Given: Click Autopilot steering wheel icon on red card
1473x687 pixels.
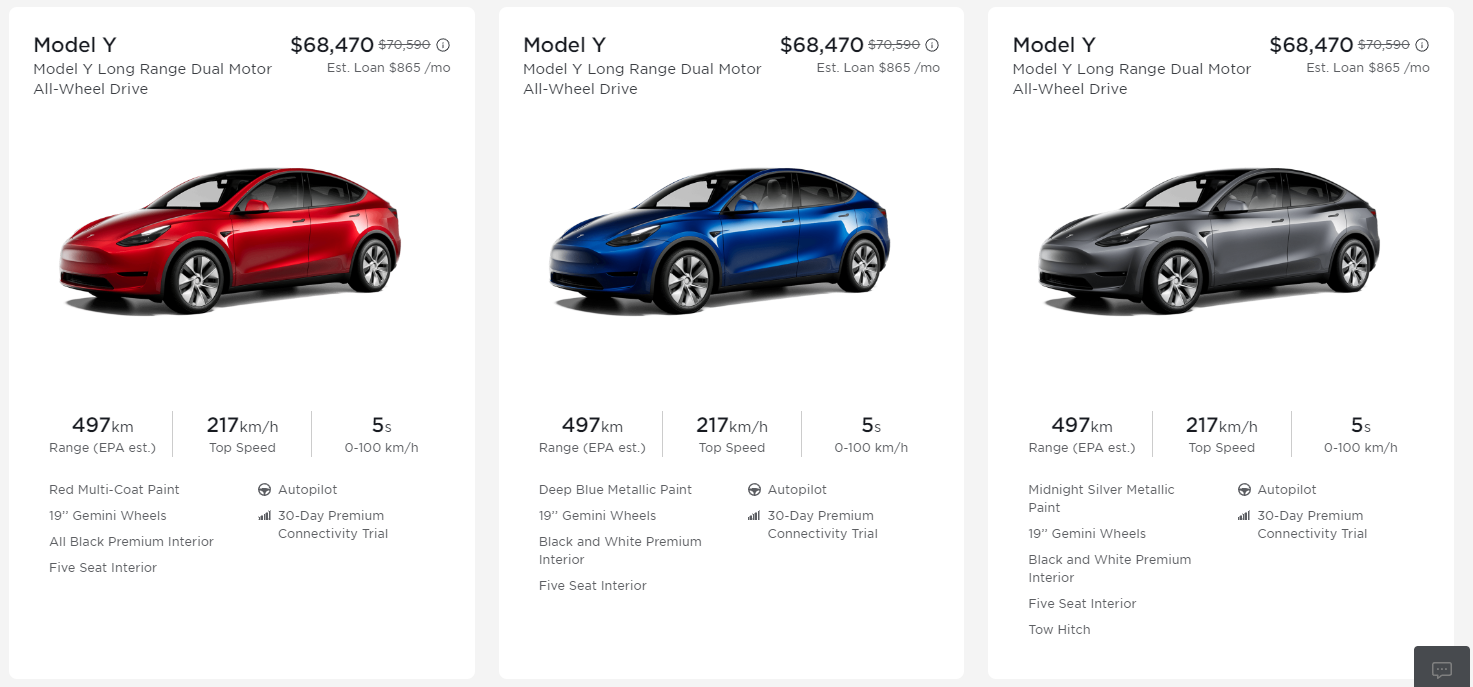Looking at the screenshot, I should (x=264, y=490).
